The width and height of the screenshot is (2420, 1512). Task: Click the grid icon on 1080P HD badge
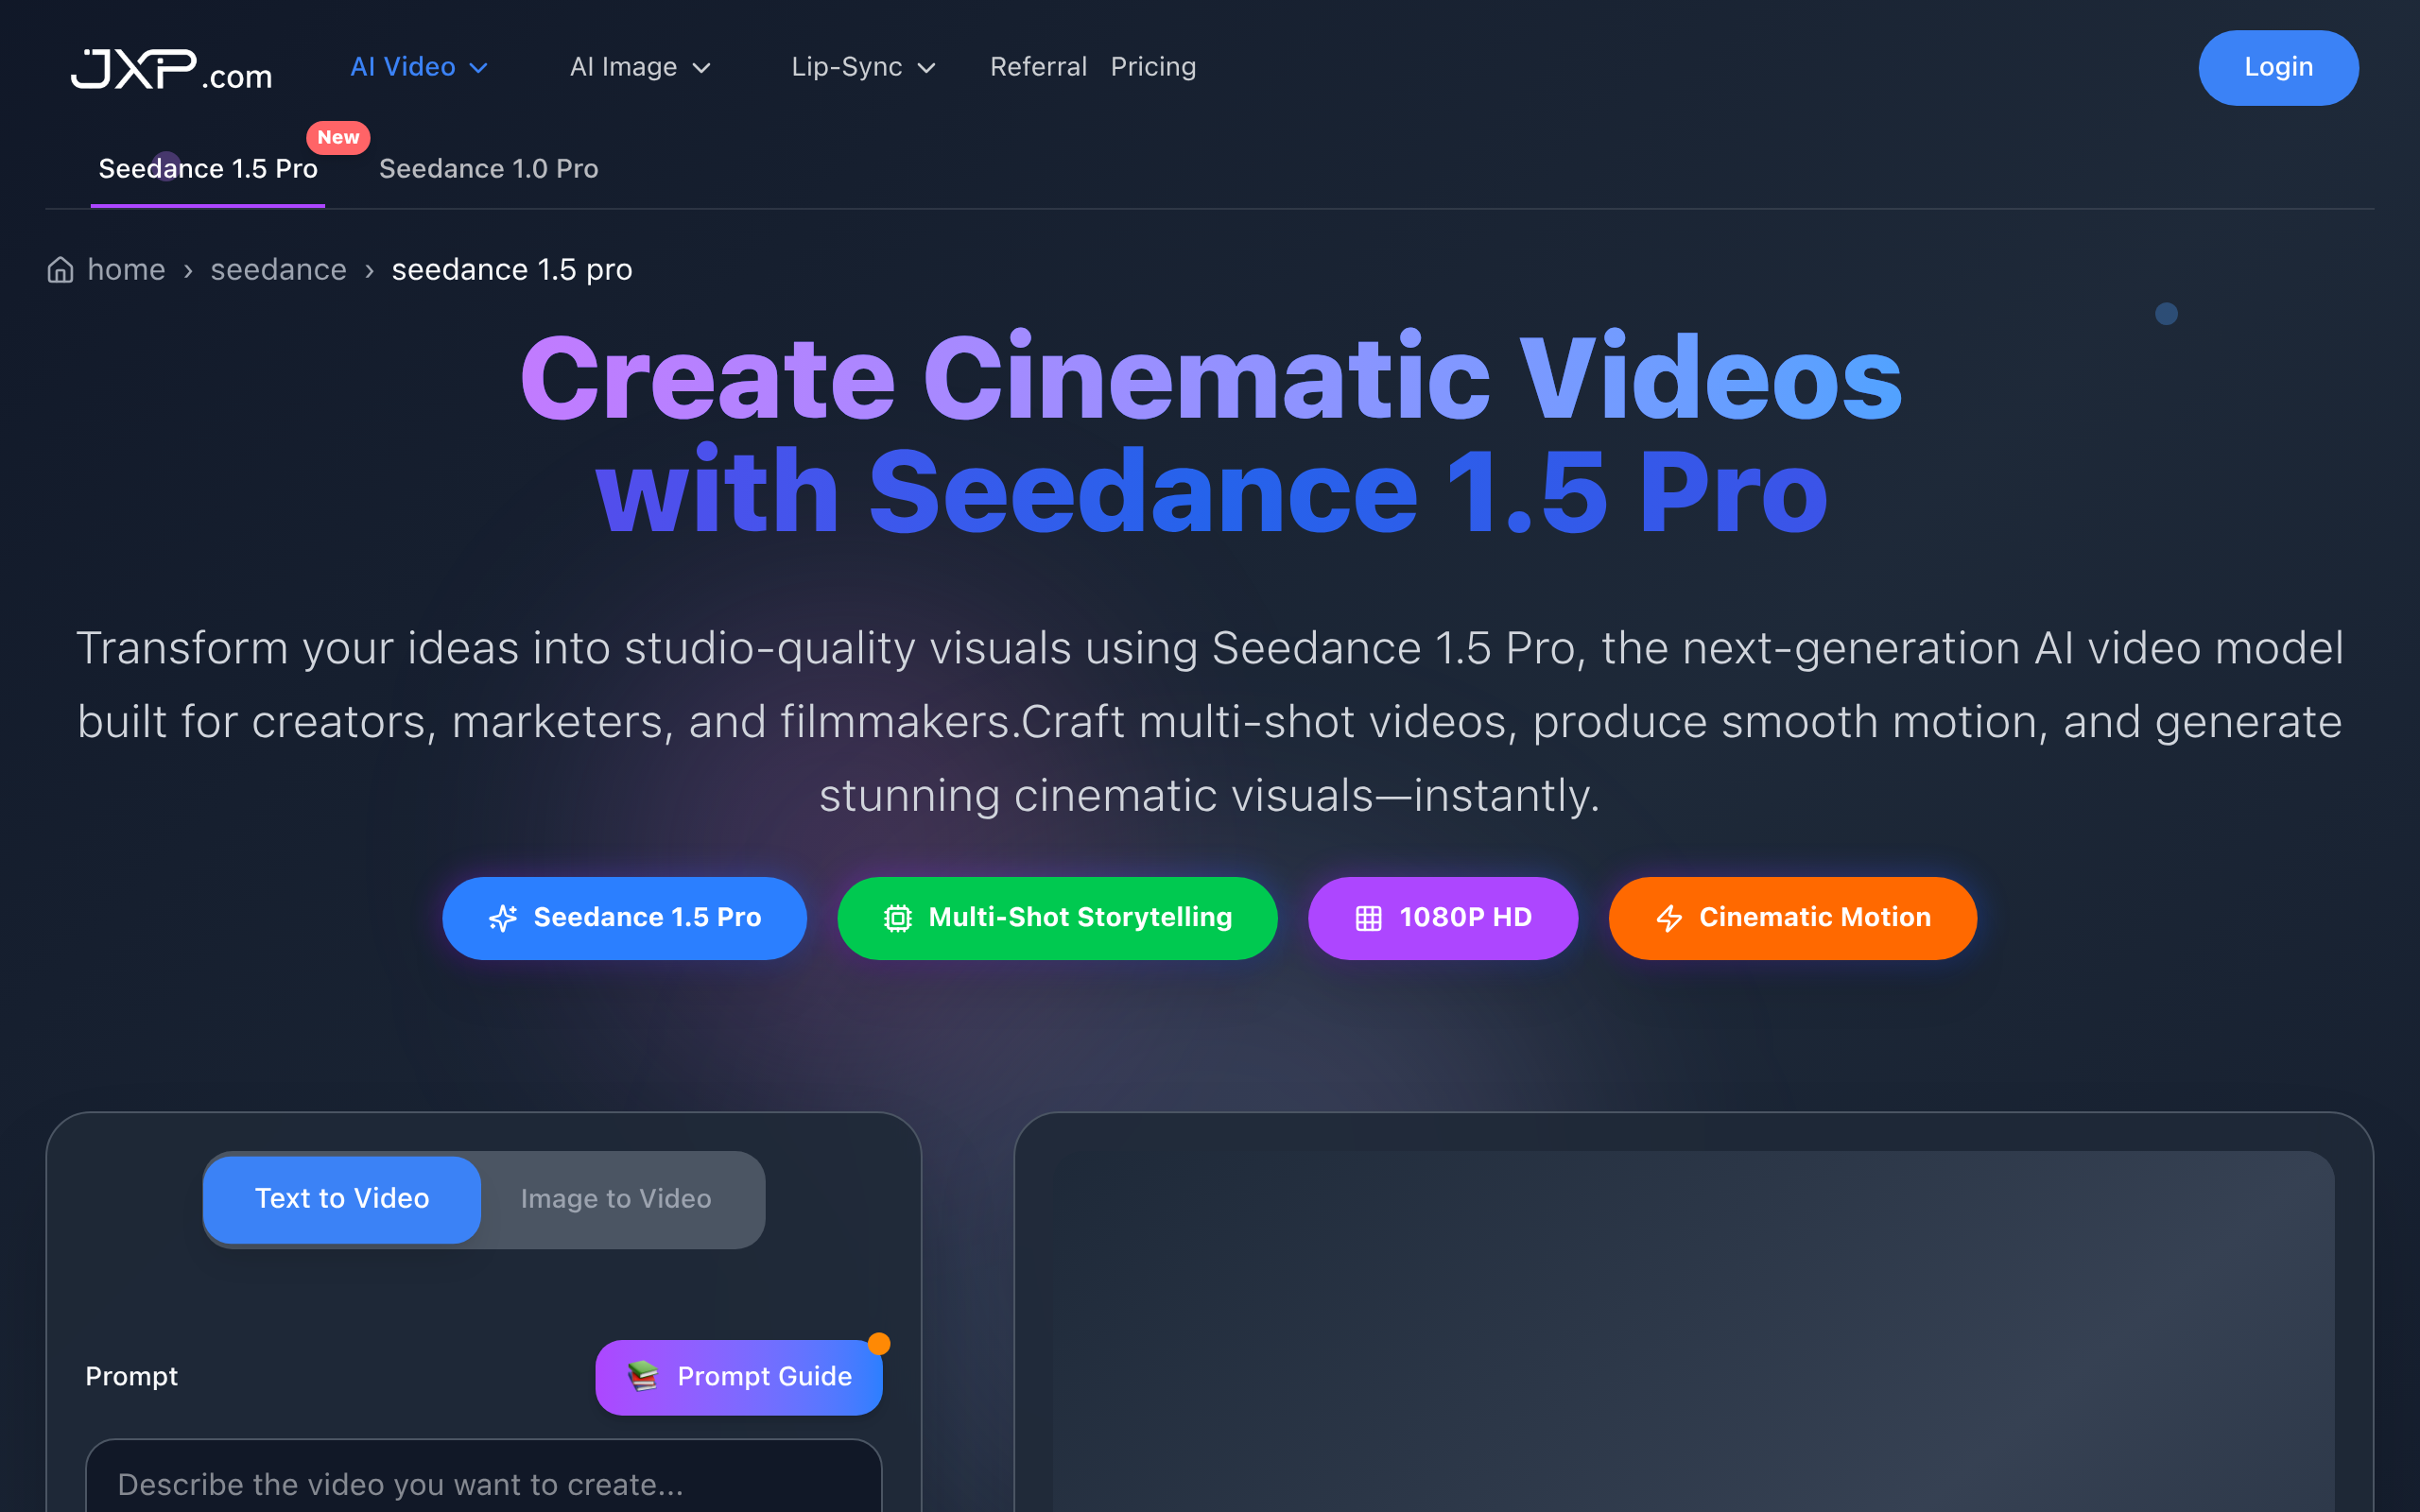pos(1368,918)
